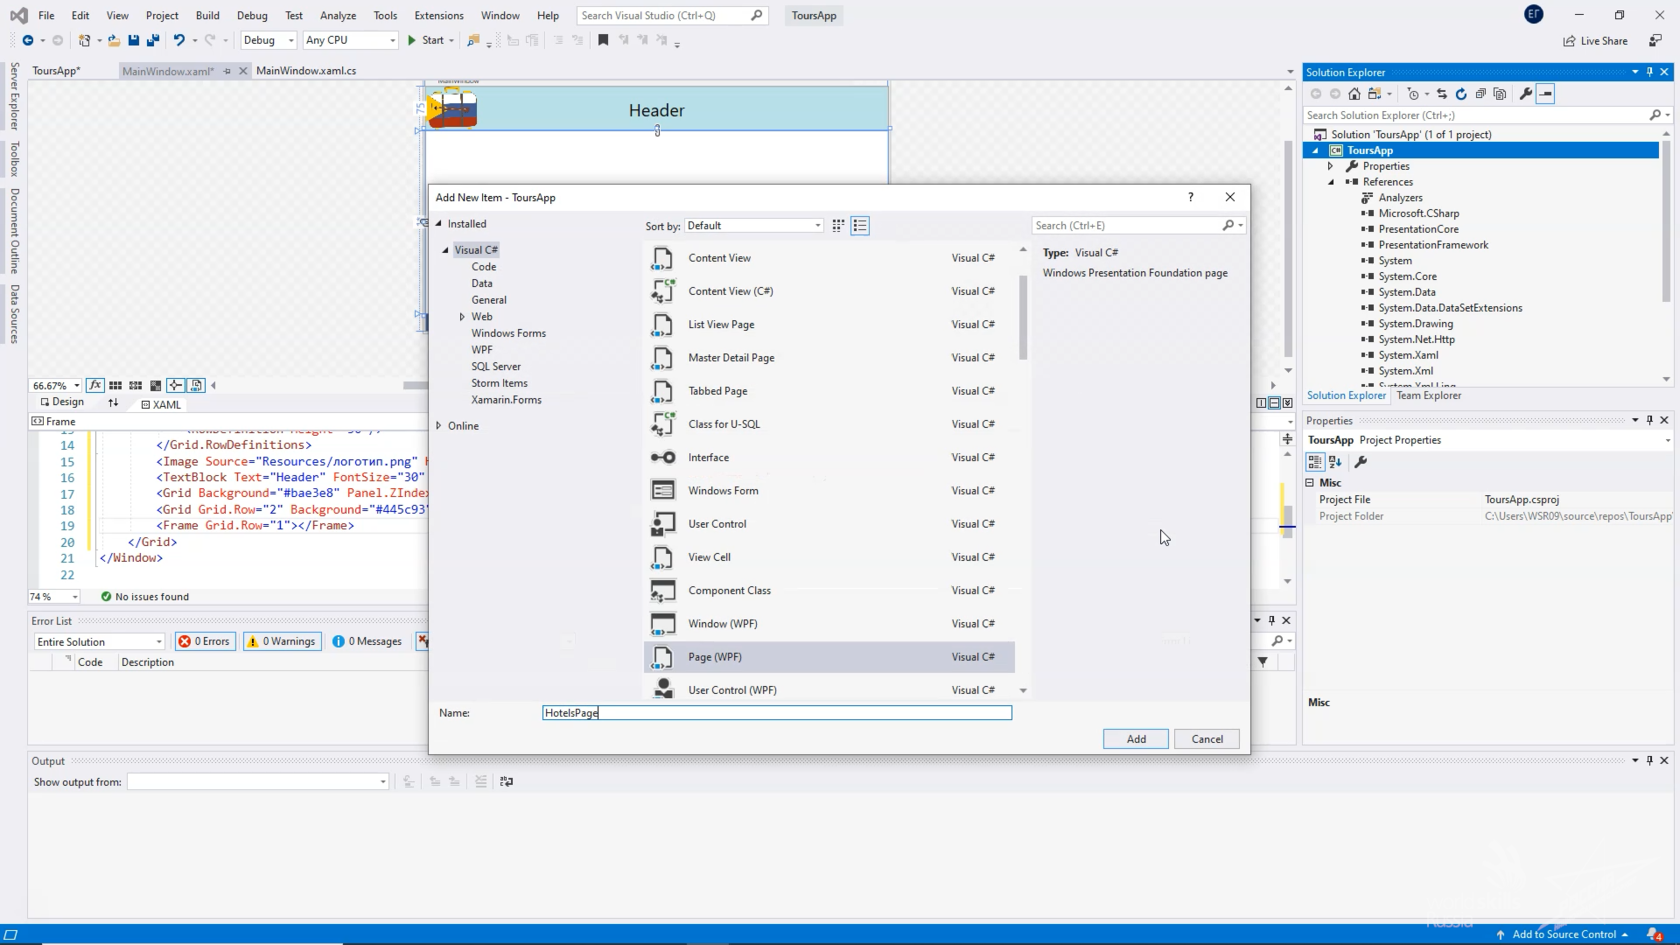
Task: Click the Live Share button
Action: coord(1595,41)
